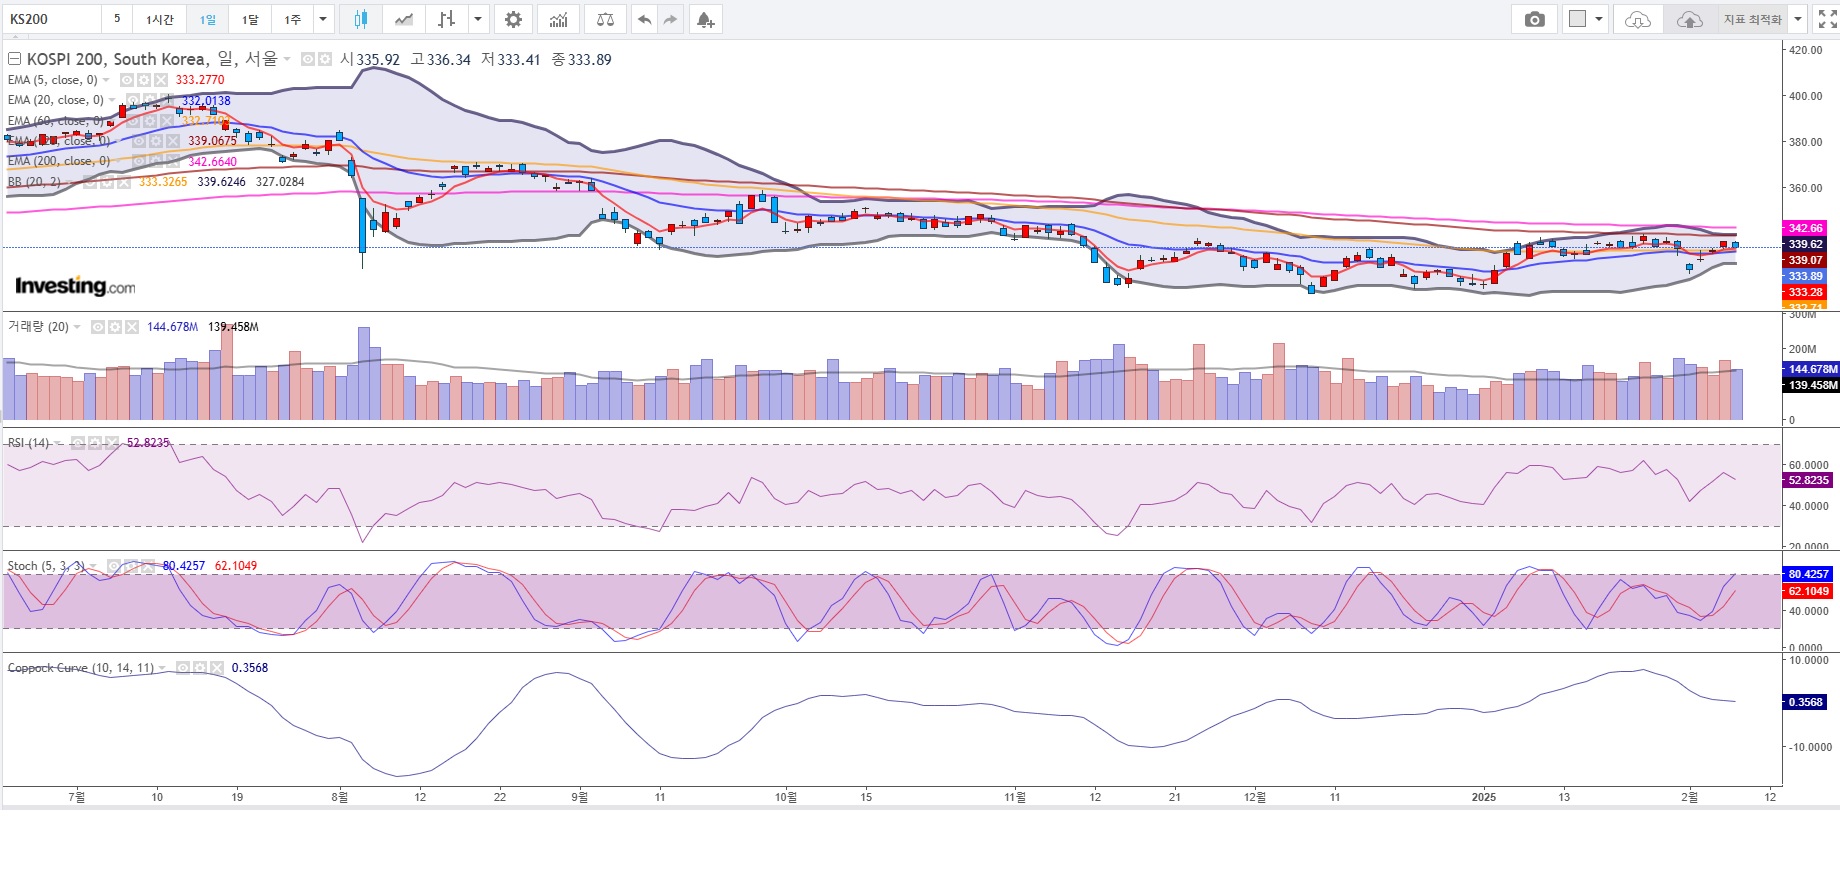Viewport: 1840px width, 881px height.
Task: Save chart layout with cloud upload icon
Action: point(1689,19)
